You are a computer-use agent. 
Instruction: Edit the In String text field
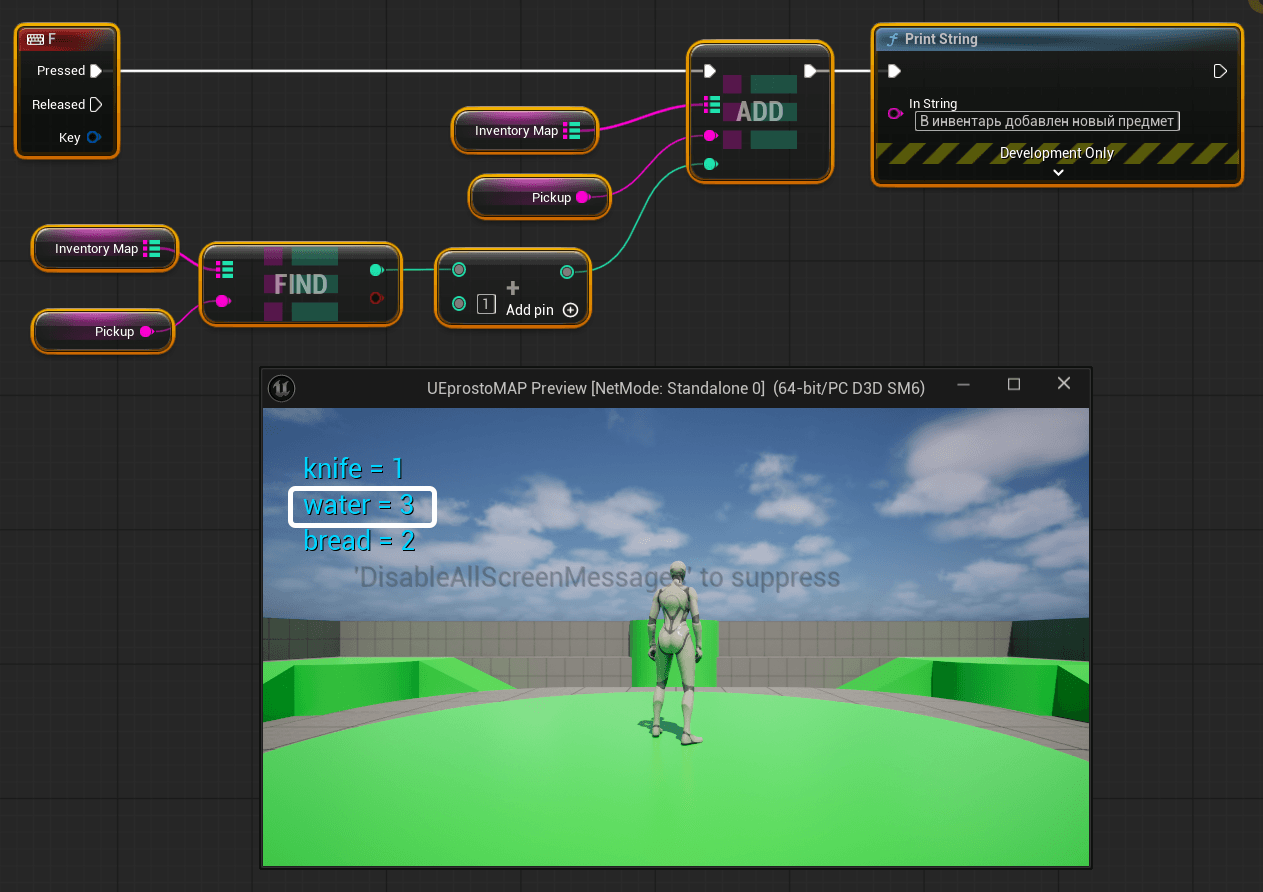[1046, 121]
